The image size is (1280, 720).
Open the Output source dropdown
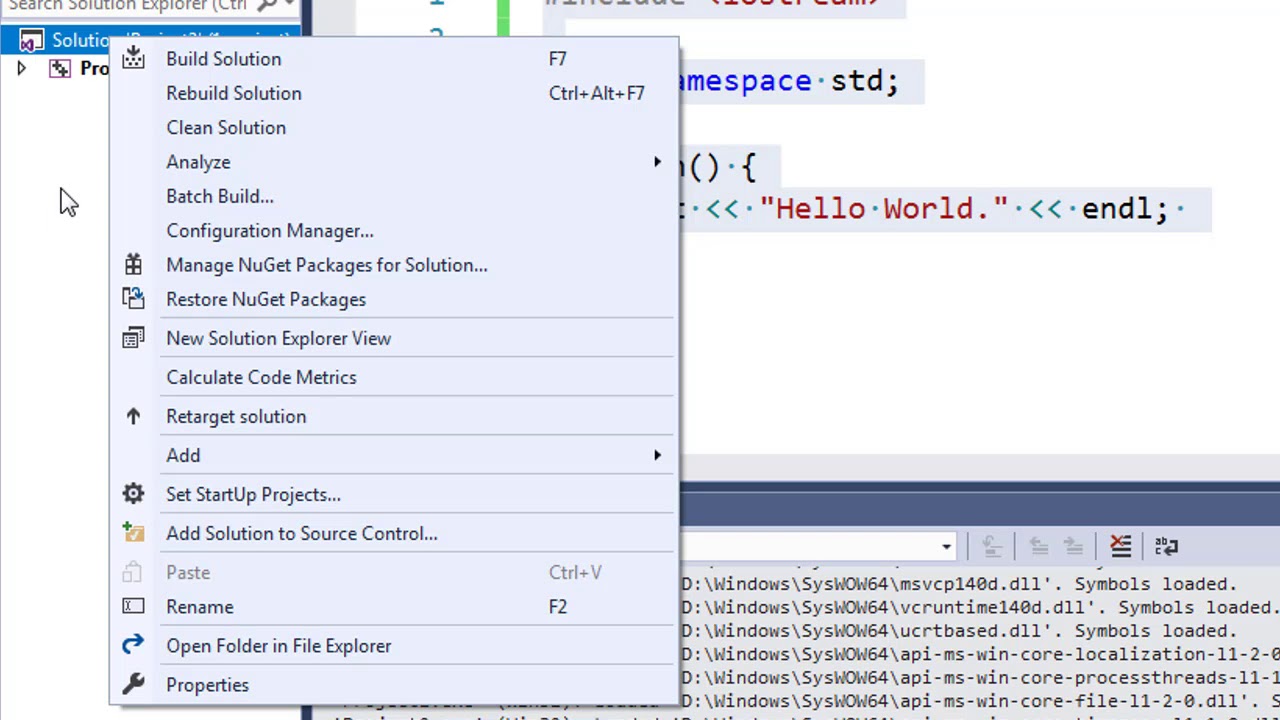coord(946,546)
